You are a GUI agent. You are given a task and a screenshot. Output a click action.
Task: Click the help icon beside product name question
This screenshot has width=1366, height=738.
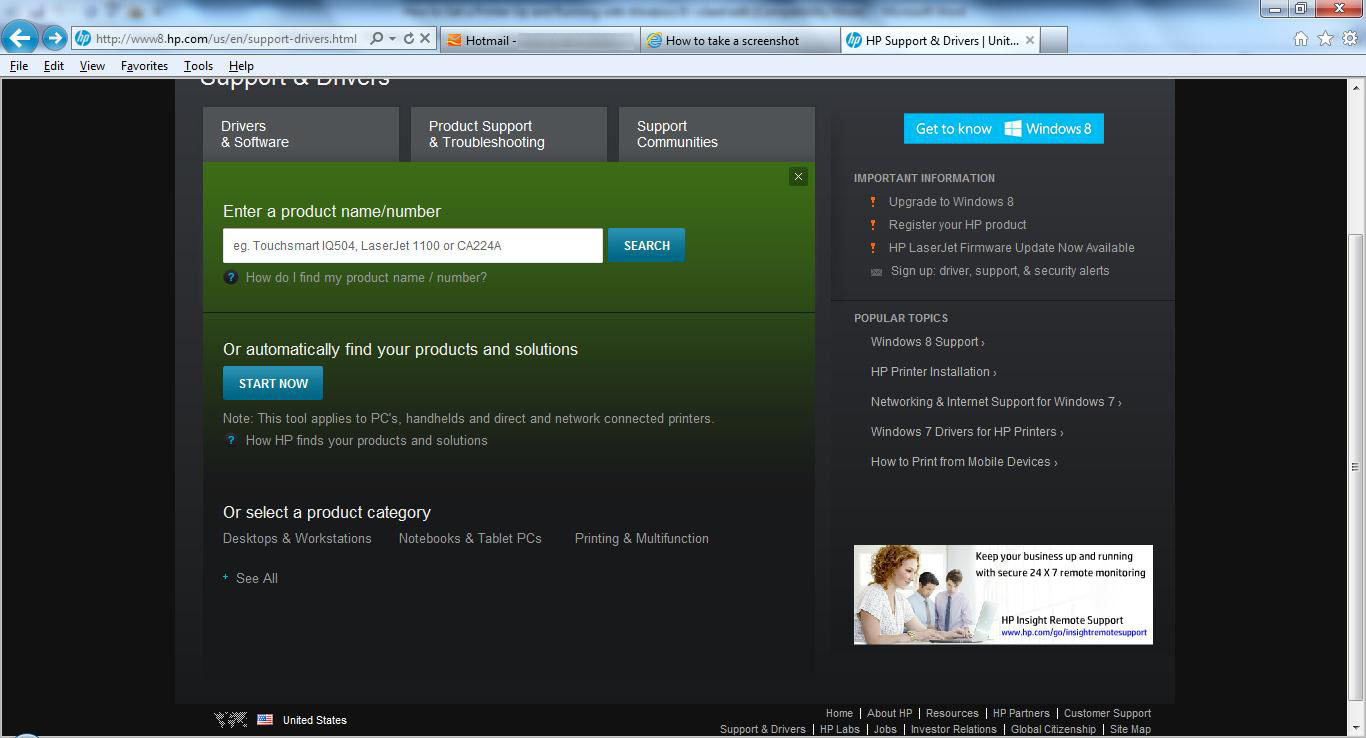[x=230, y=278]
